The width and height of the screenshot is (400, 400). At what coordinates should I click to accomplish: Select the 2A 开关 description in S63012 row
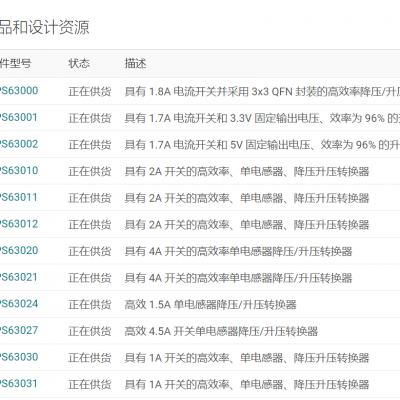(247, 225)
